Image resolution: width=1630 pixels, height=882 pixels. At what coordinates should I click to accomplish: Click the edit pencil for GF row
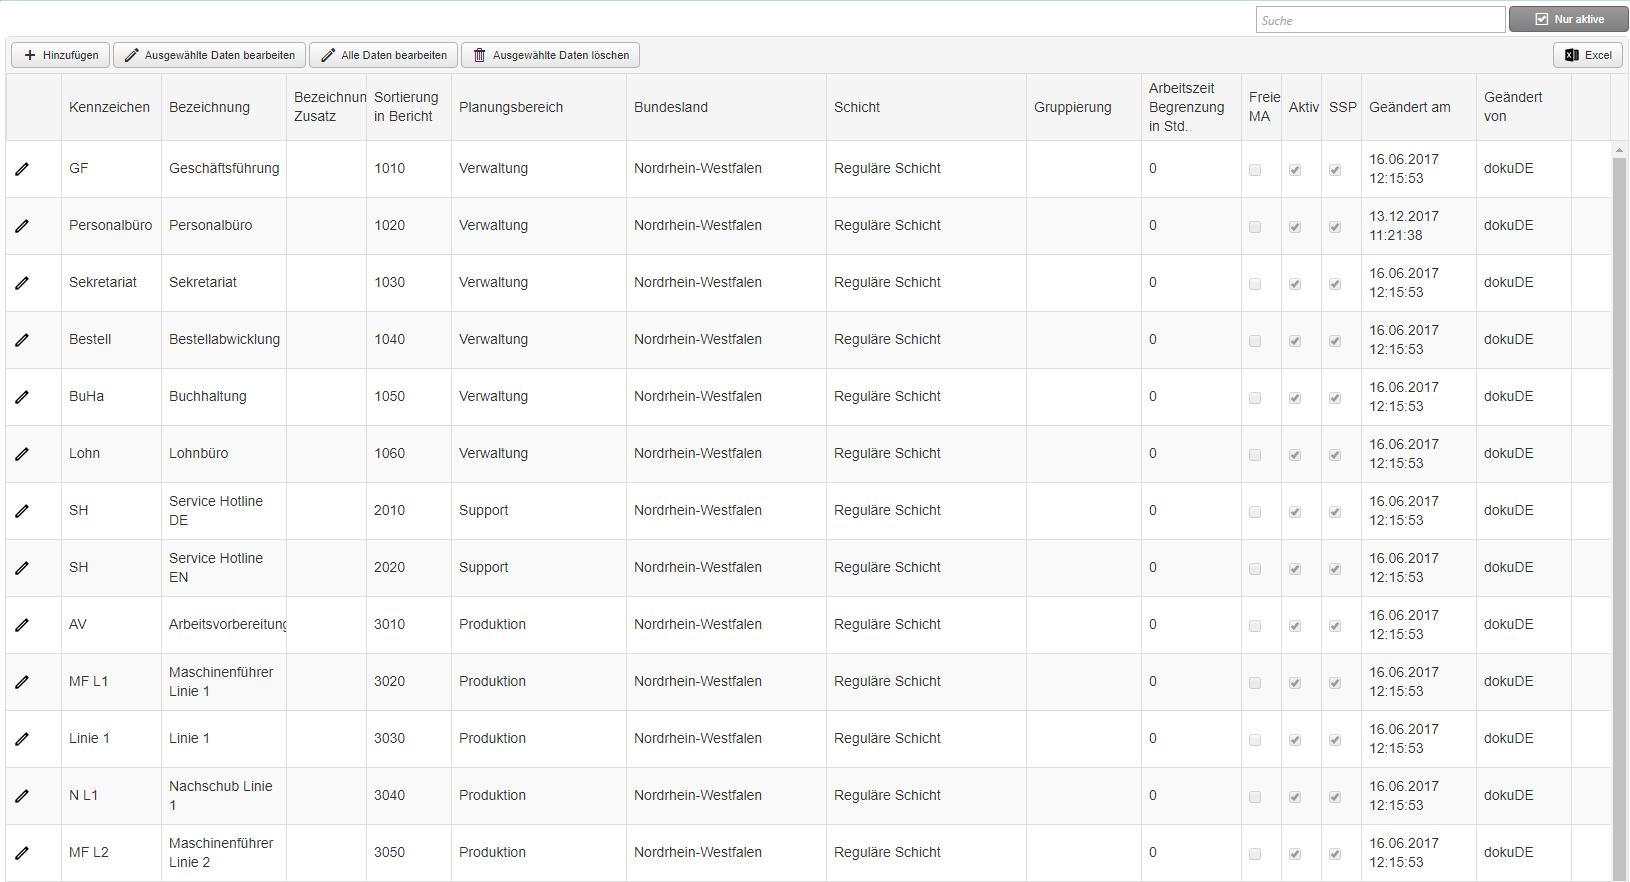[x=22, y=169]
